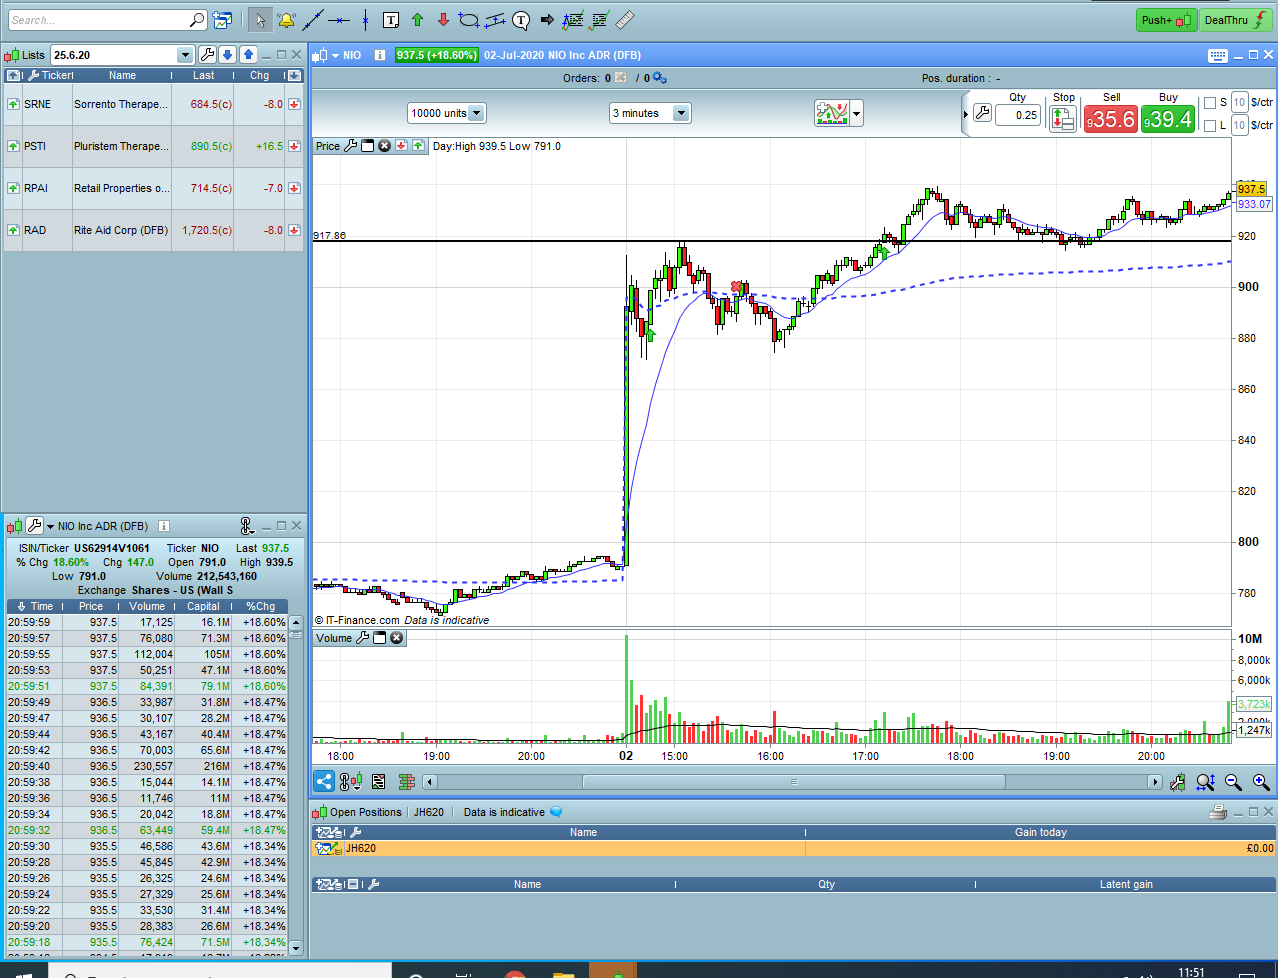The height and width of the screenshot is (978, 1278).
Task: Zoom in on the chart timeline
Action: point(1261,782)
